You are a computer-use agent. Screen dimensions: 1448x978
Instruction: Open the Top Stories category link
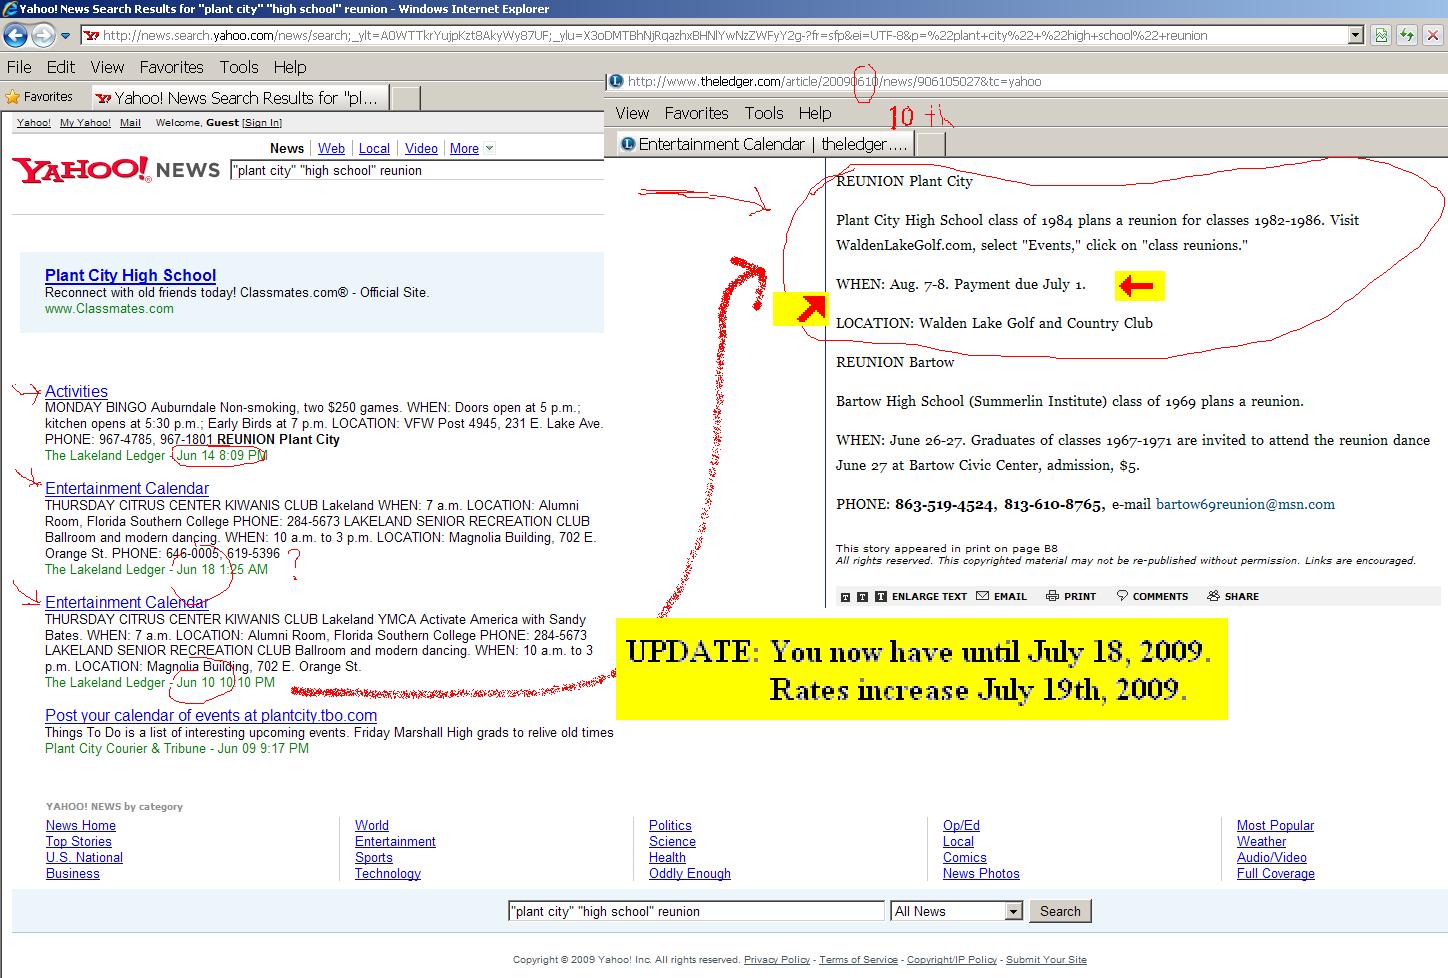pyautogui.click(x=79, y=841)
